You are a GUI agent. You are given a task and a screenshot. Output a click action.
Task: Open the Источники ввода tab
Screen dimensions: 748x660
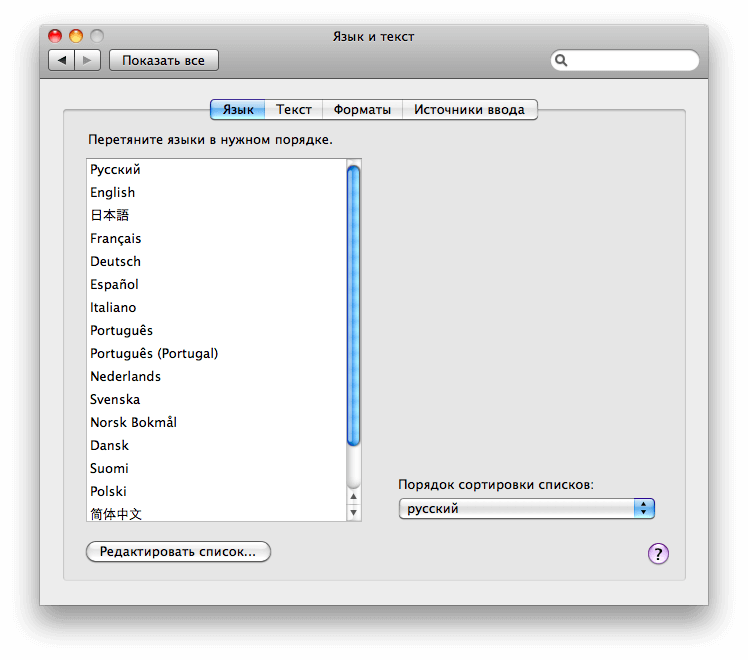coord(469,110)
